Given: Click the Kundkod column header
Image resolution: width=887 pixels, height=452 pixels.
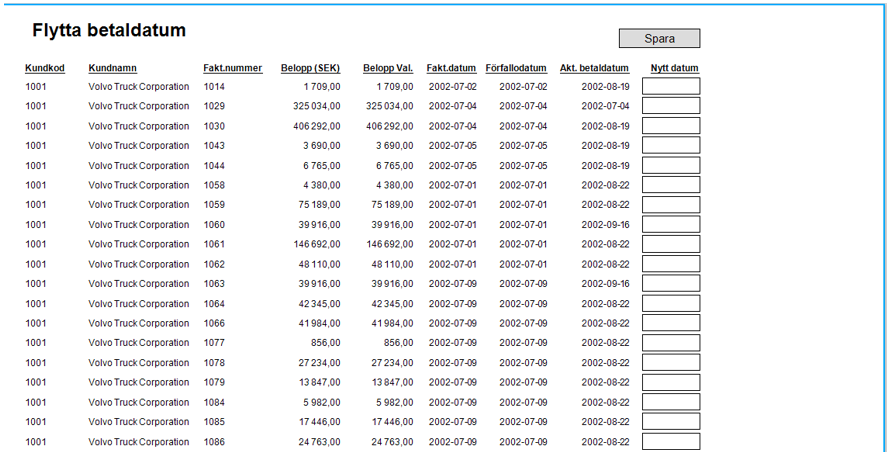Looking at the screenshot, I should click(x=45, y=68).
